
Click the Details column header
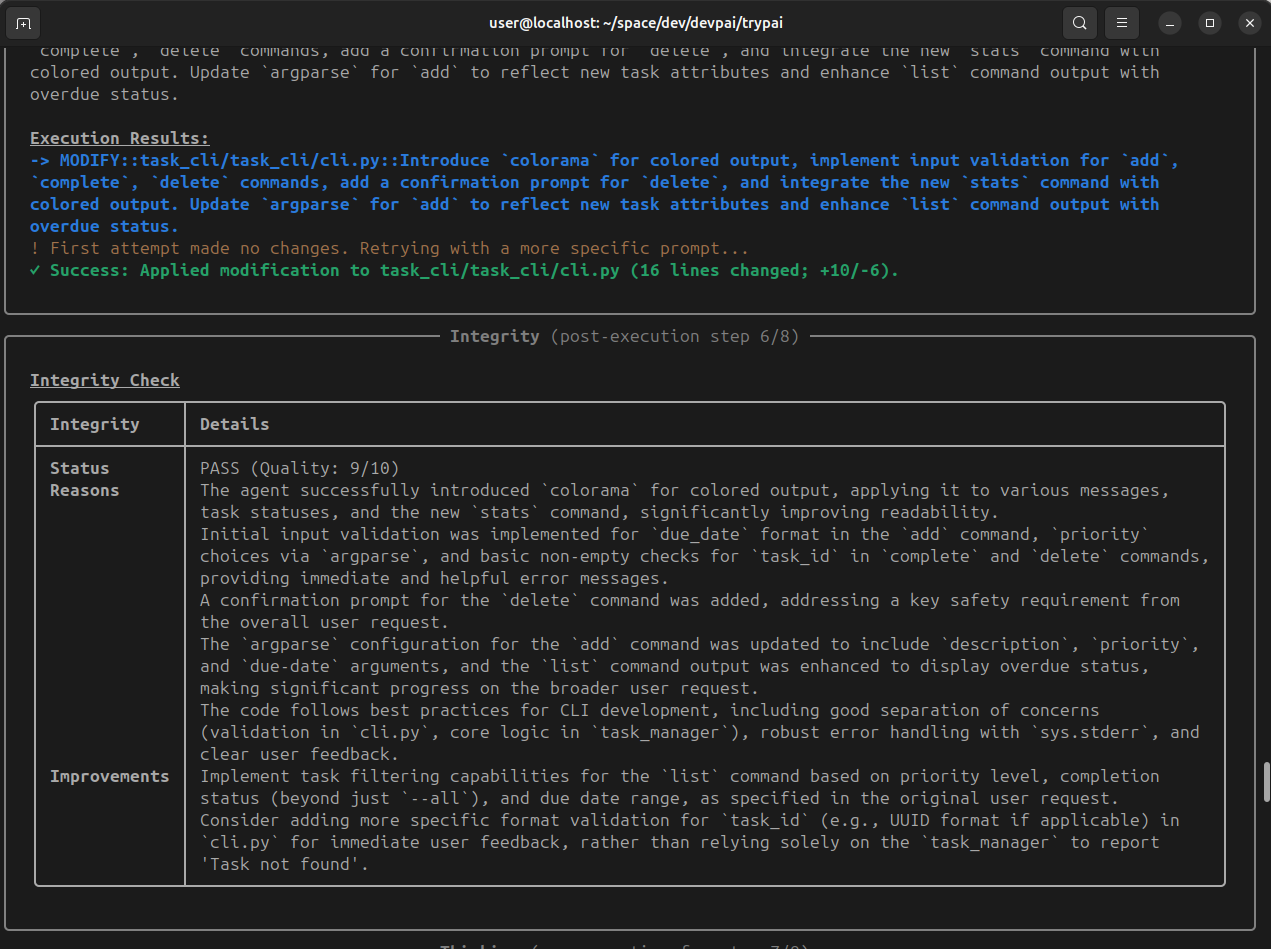234,424
